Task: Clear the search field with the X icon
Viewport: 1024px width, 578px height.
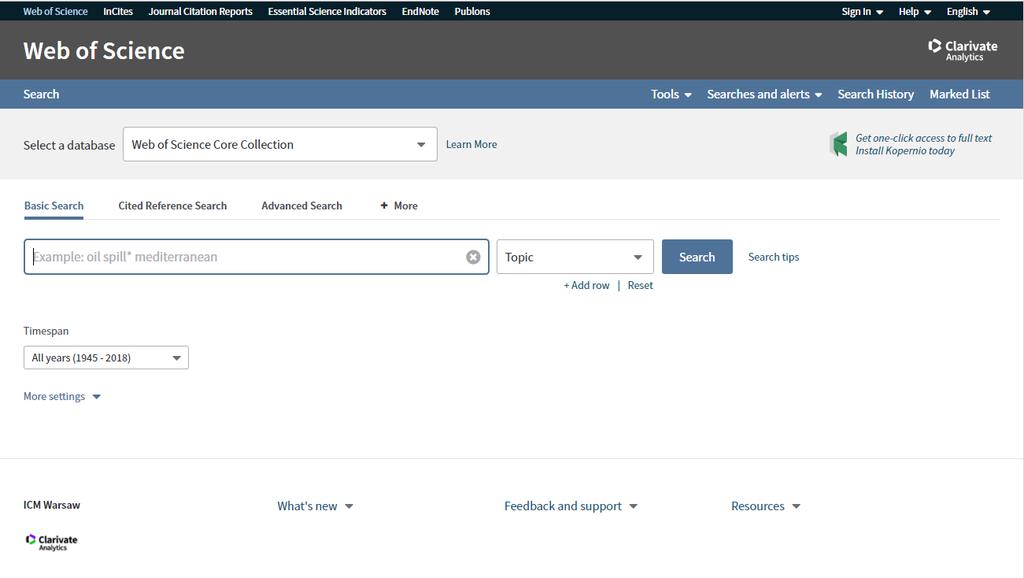Action: (473, 257)
